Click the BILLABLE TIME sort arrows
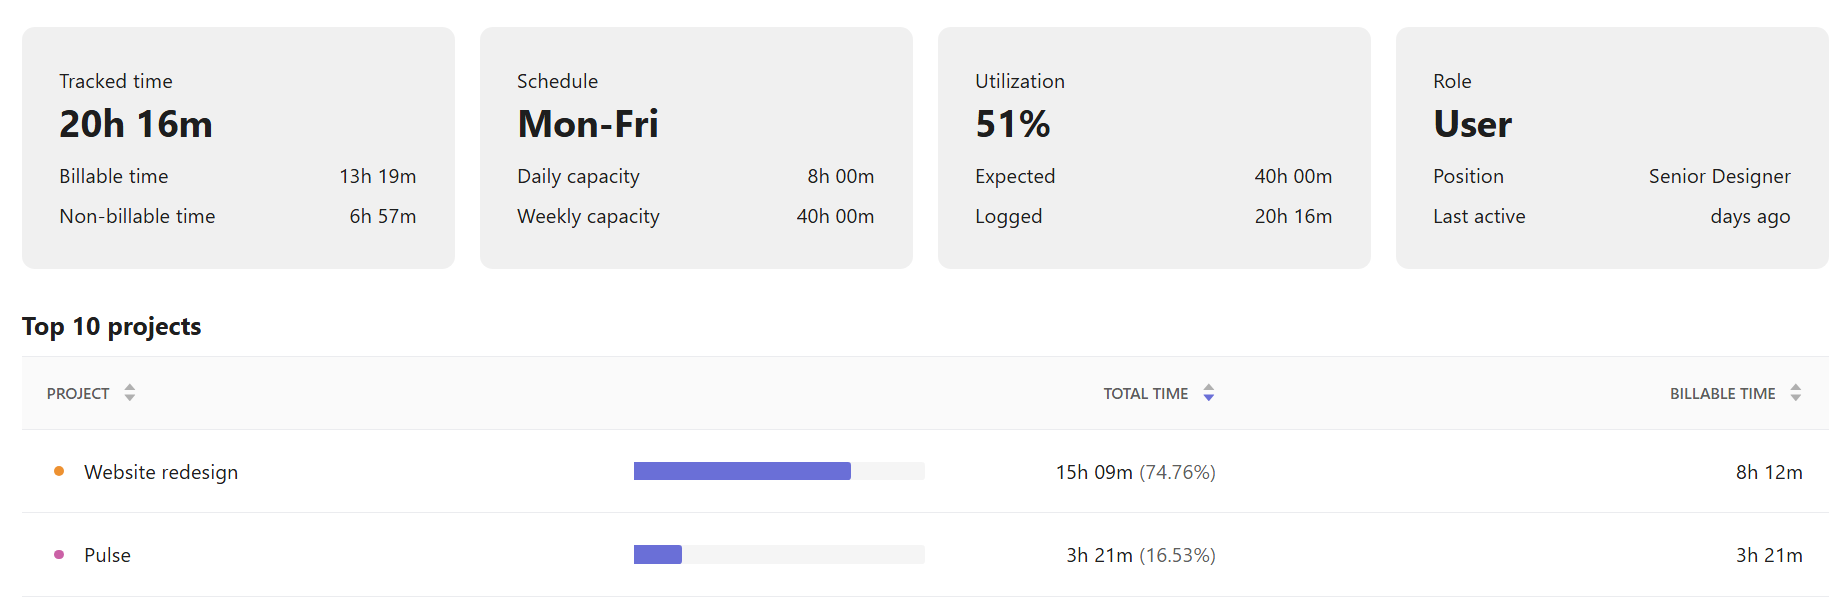 point(1796,393)
